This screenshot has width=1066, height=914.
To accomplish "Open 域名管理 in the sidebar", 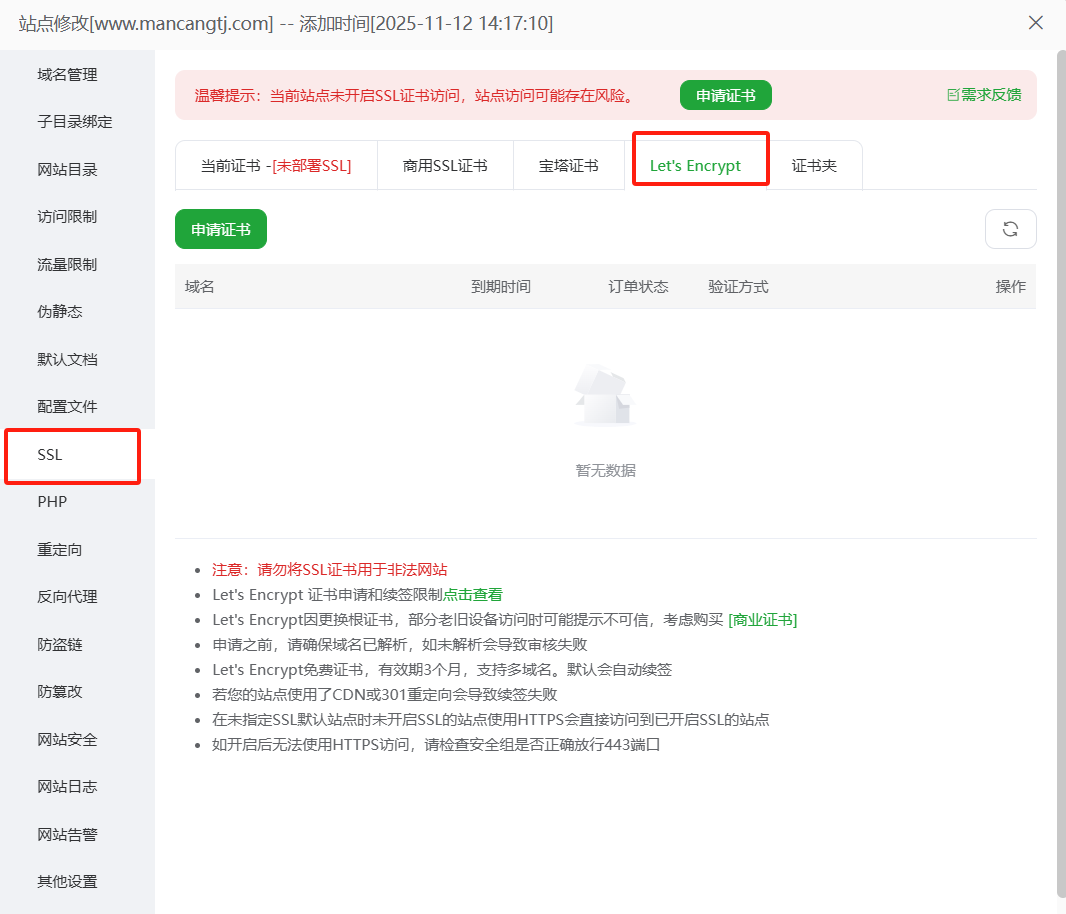I will point(67,75).
